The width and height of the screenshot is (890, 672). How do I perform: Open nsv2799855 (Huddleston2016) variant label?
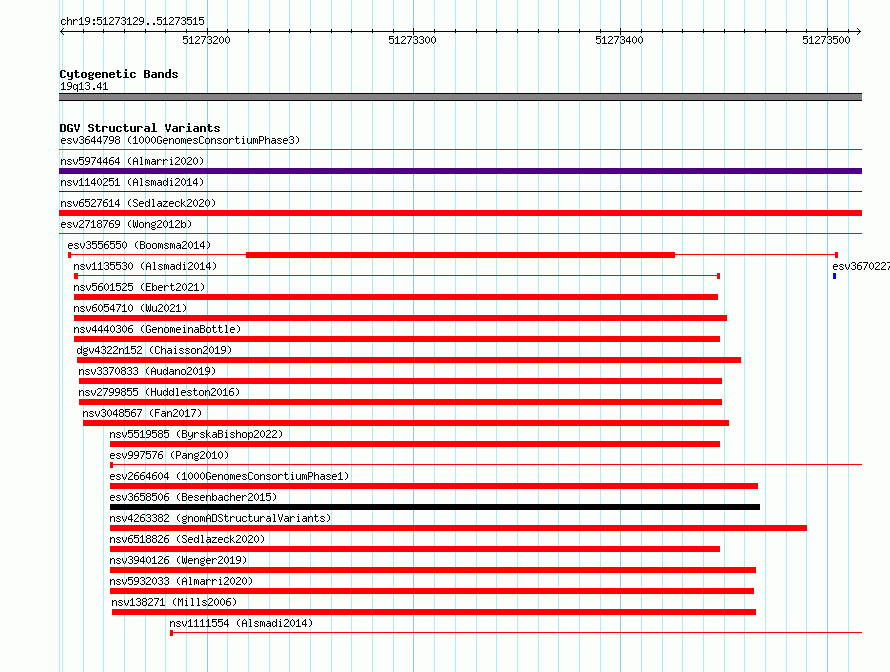point(159,392)
